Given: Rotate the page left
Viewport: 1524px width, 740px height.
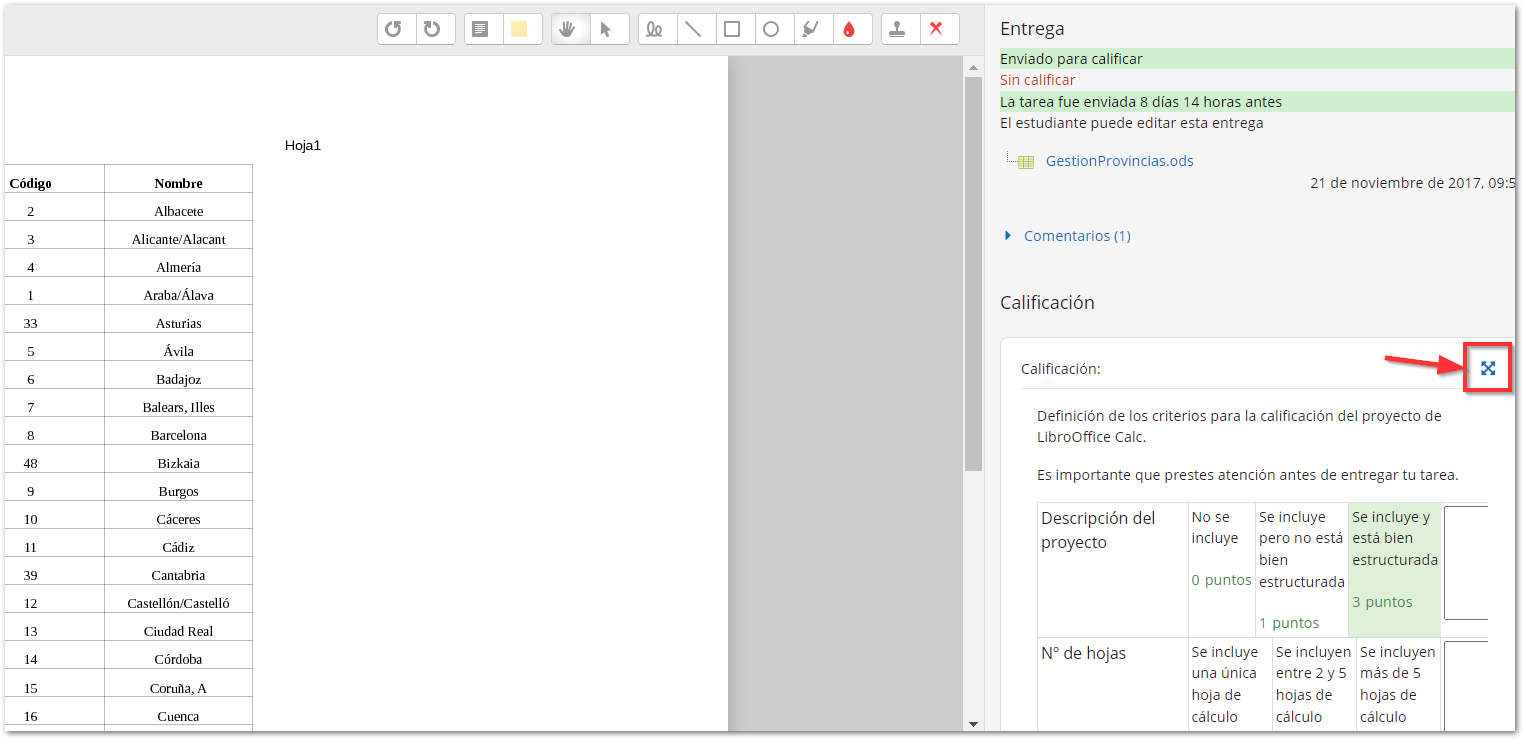Looking at the screenshot, I should coord(394,29).
